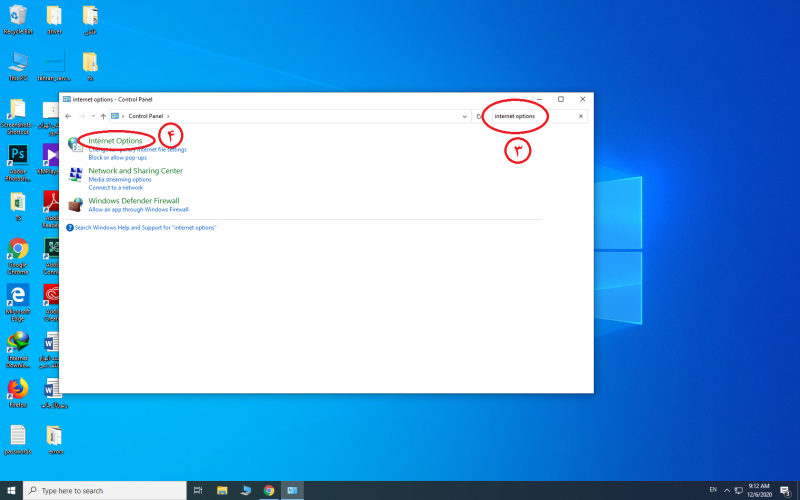Viewport: 800px width, 500px height.
Task: Clear the Control Panel search box
Action: point(581,117)
